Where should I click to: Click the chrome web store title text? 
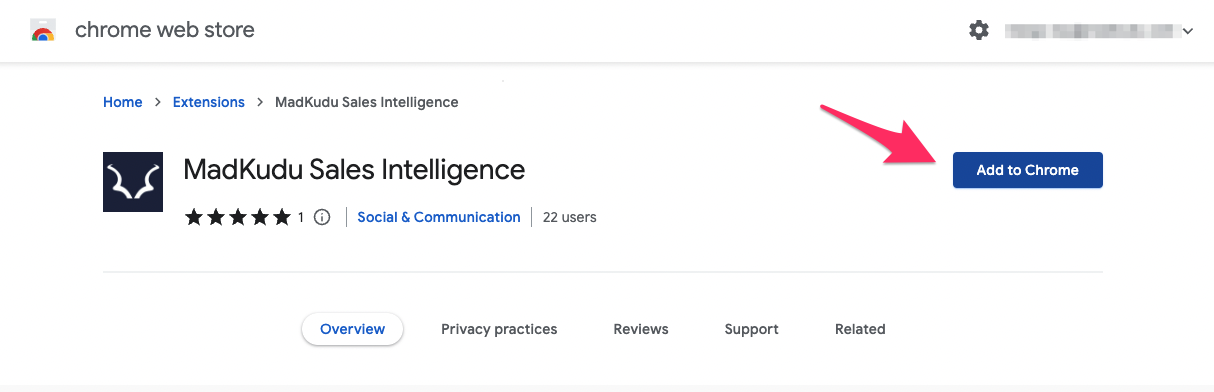[x=165, y=30]
